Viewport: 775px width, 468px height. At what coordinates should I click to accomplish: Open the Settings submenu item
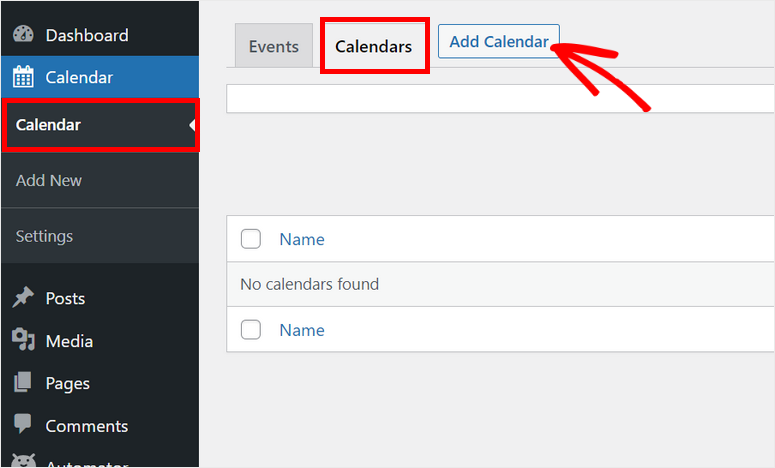point(45,236)
